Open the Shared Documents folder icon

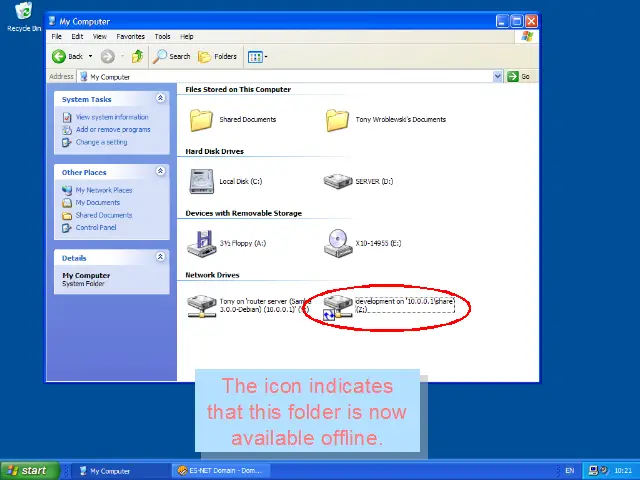202,120
